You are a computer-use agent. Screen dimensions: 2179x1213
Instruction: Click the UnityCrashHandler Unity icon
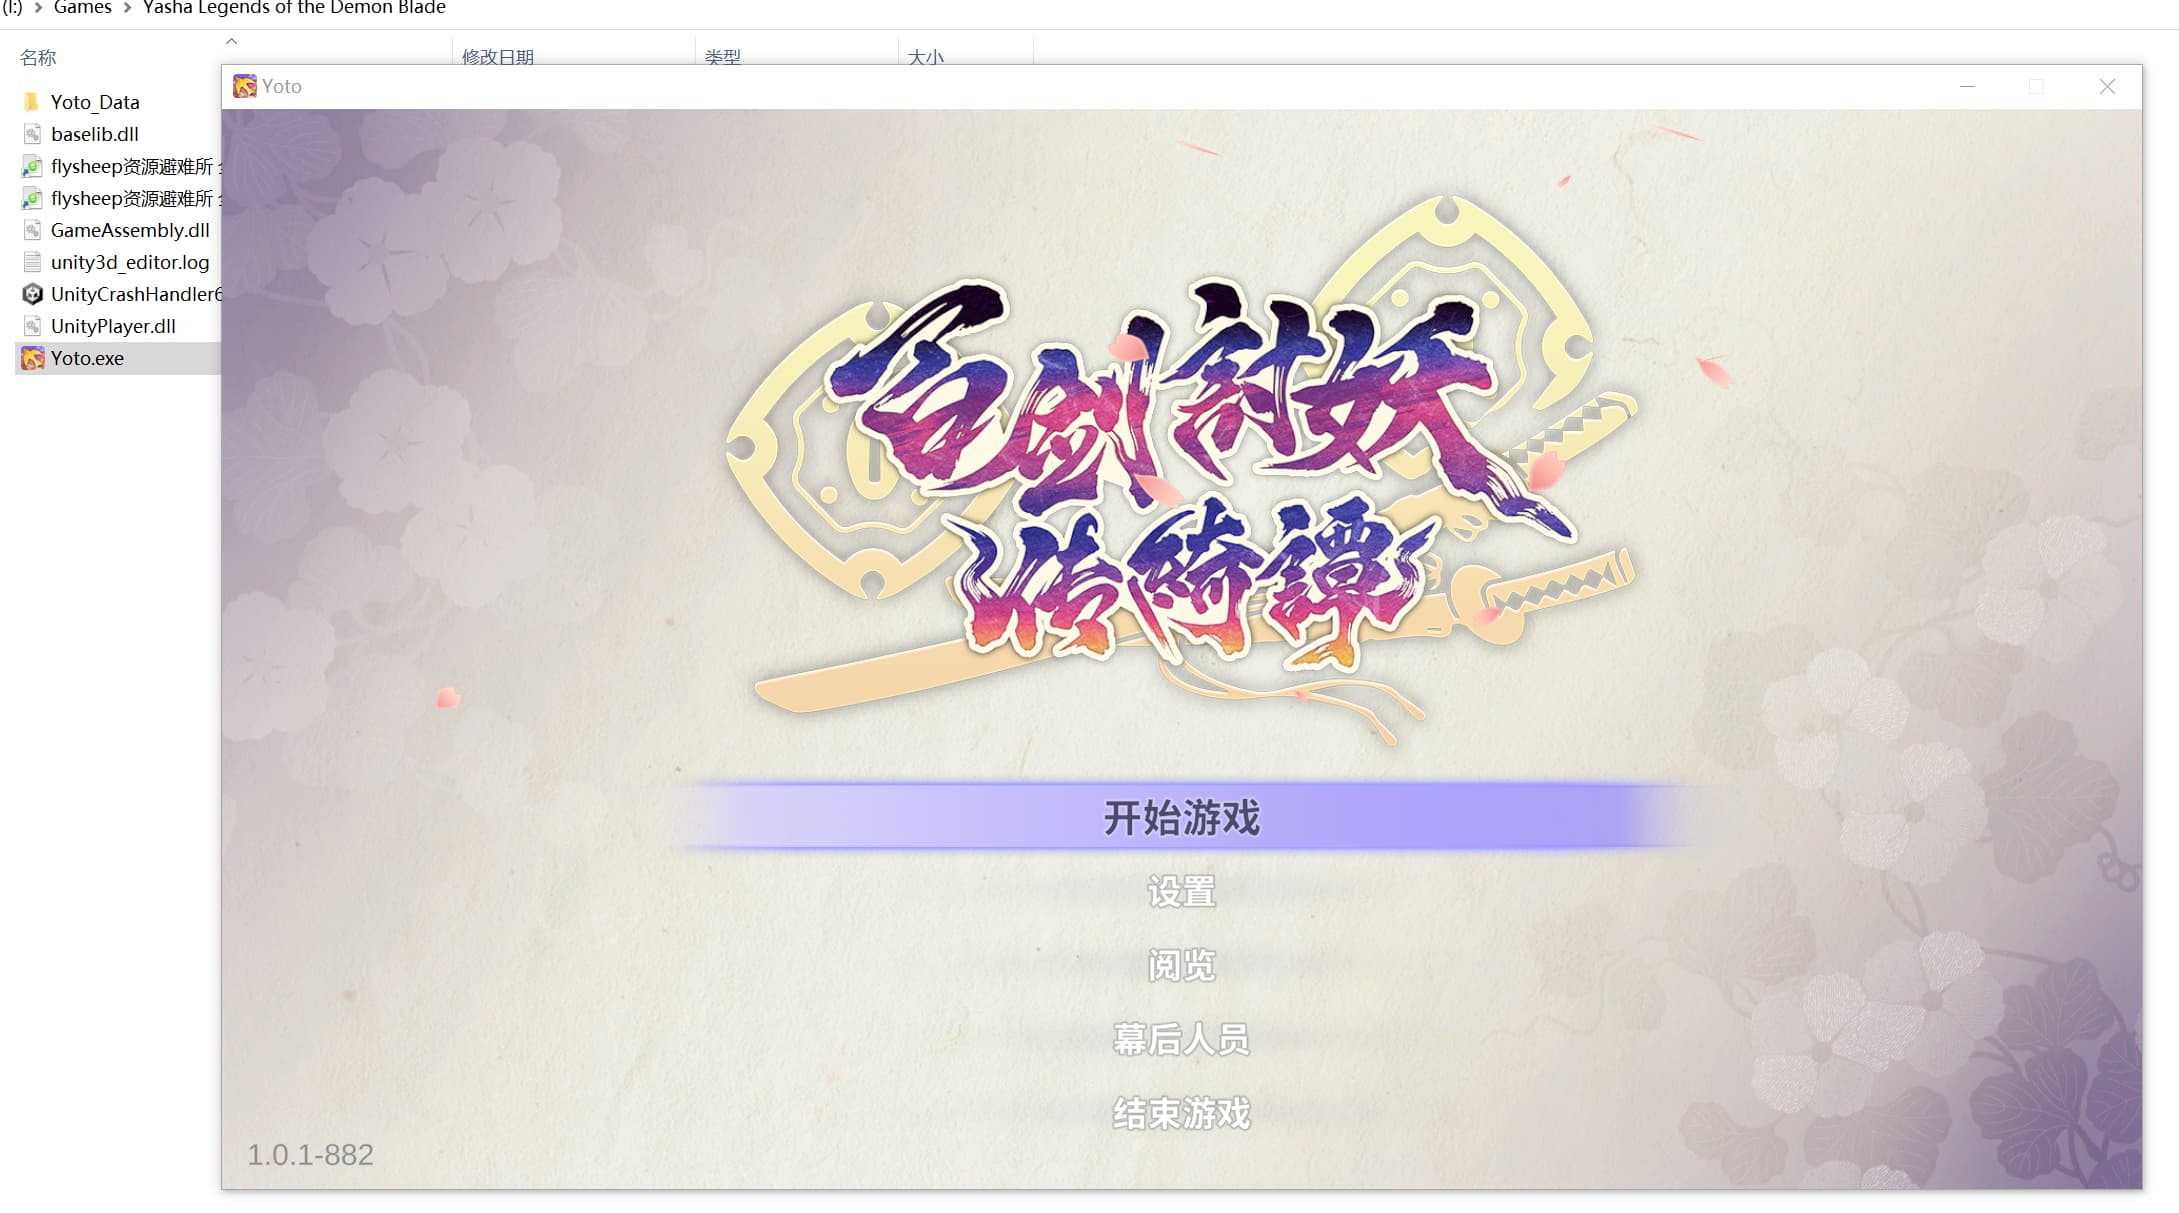(32, 294)
